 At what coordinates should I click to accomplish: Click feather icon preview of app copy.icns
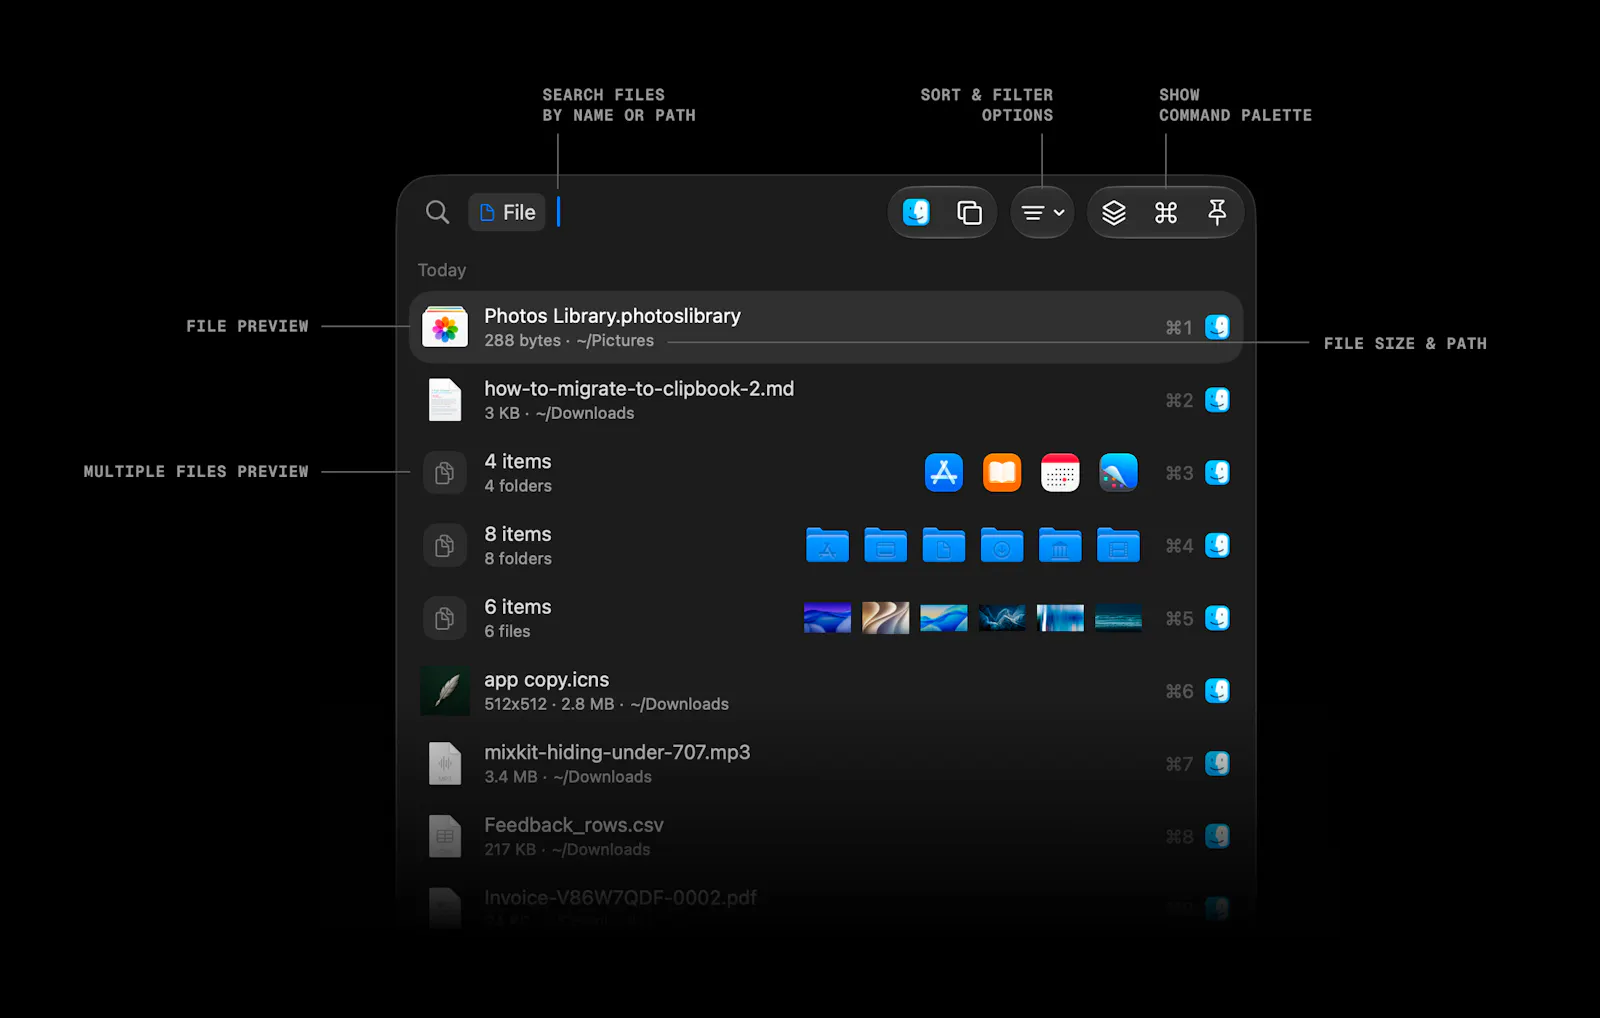[x=445, y=691]
